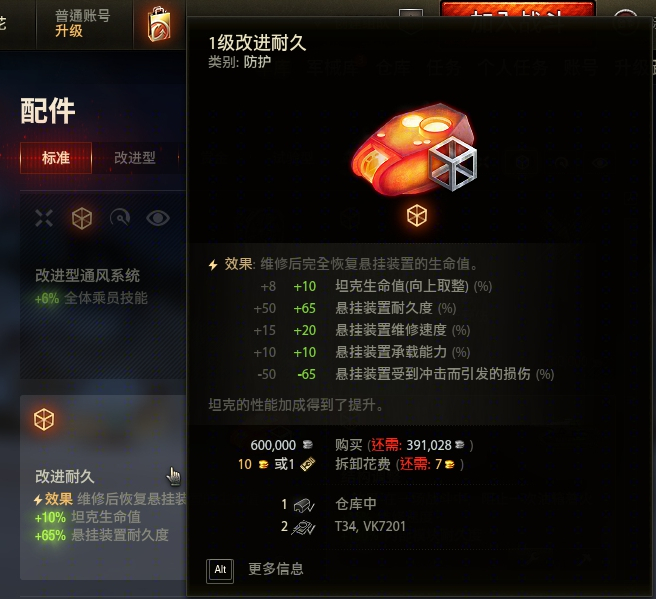Select the survivability cube filter icon
The height and width of the screenshot is (599, 656).
click(x=82, y=218)
